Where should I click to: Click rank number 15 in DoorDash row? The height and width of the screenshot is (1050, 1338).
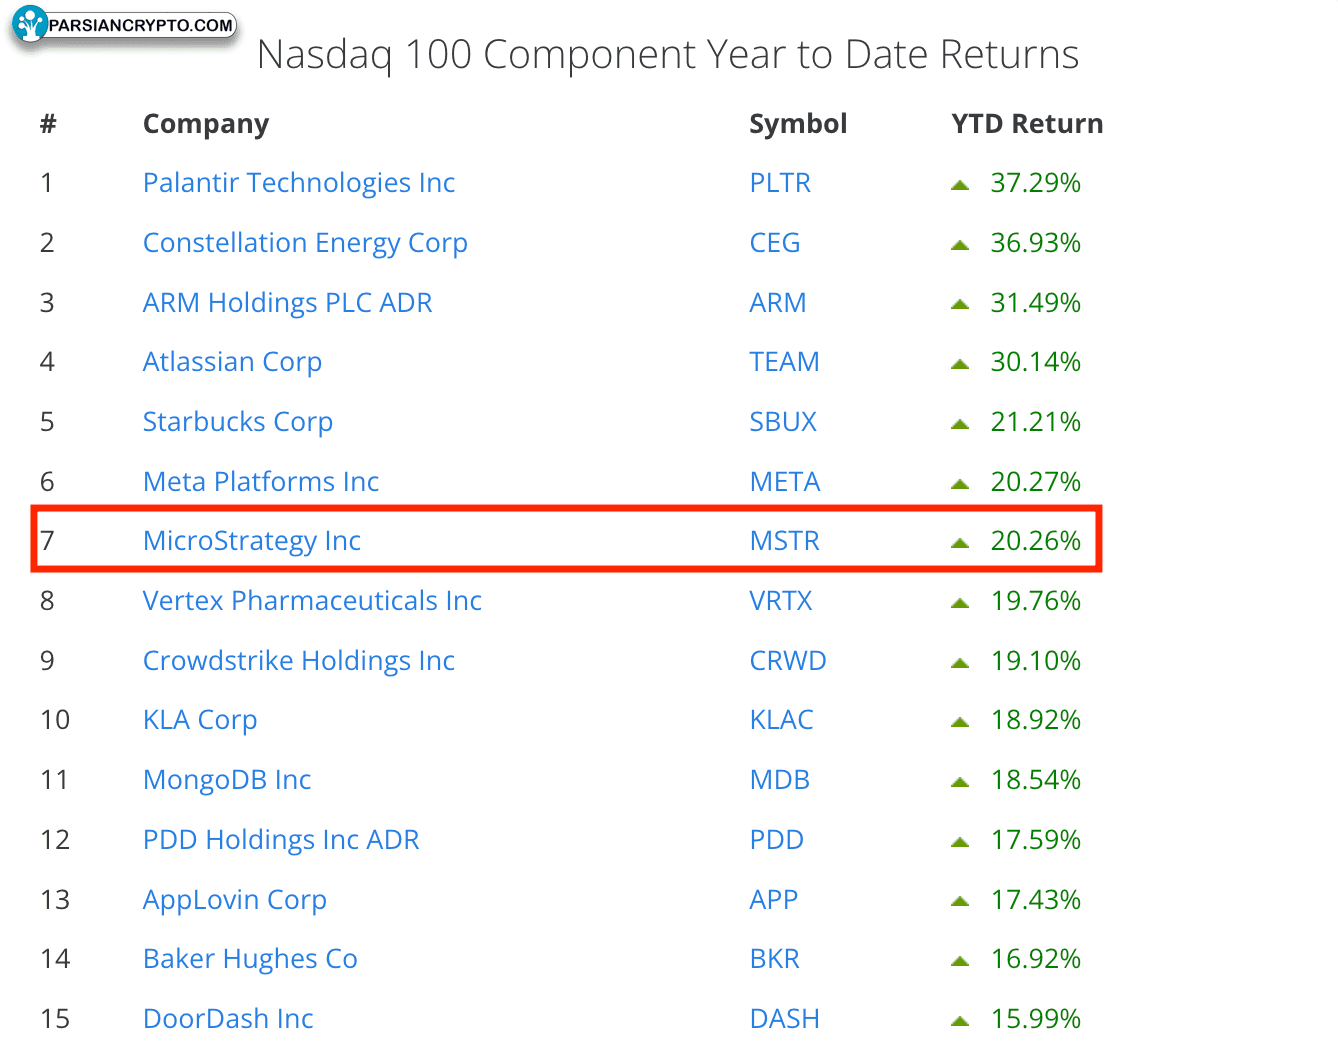click(x=55, y=1019)
